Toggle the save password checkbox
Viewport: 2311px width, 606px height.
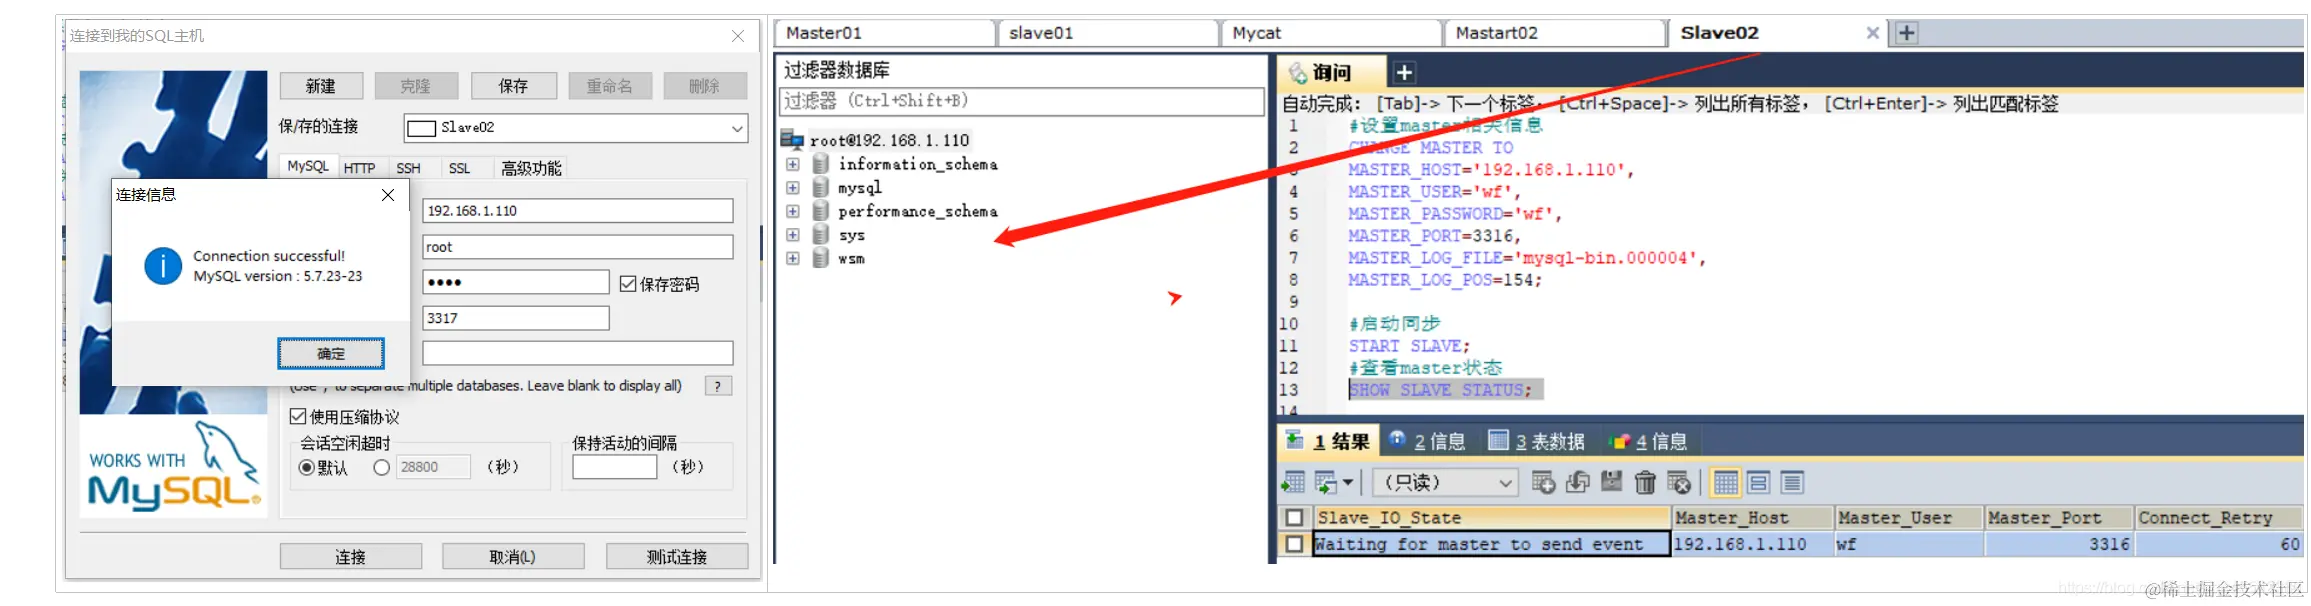[628, 284]
